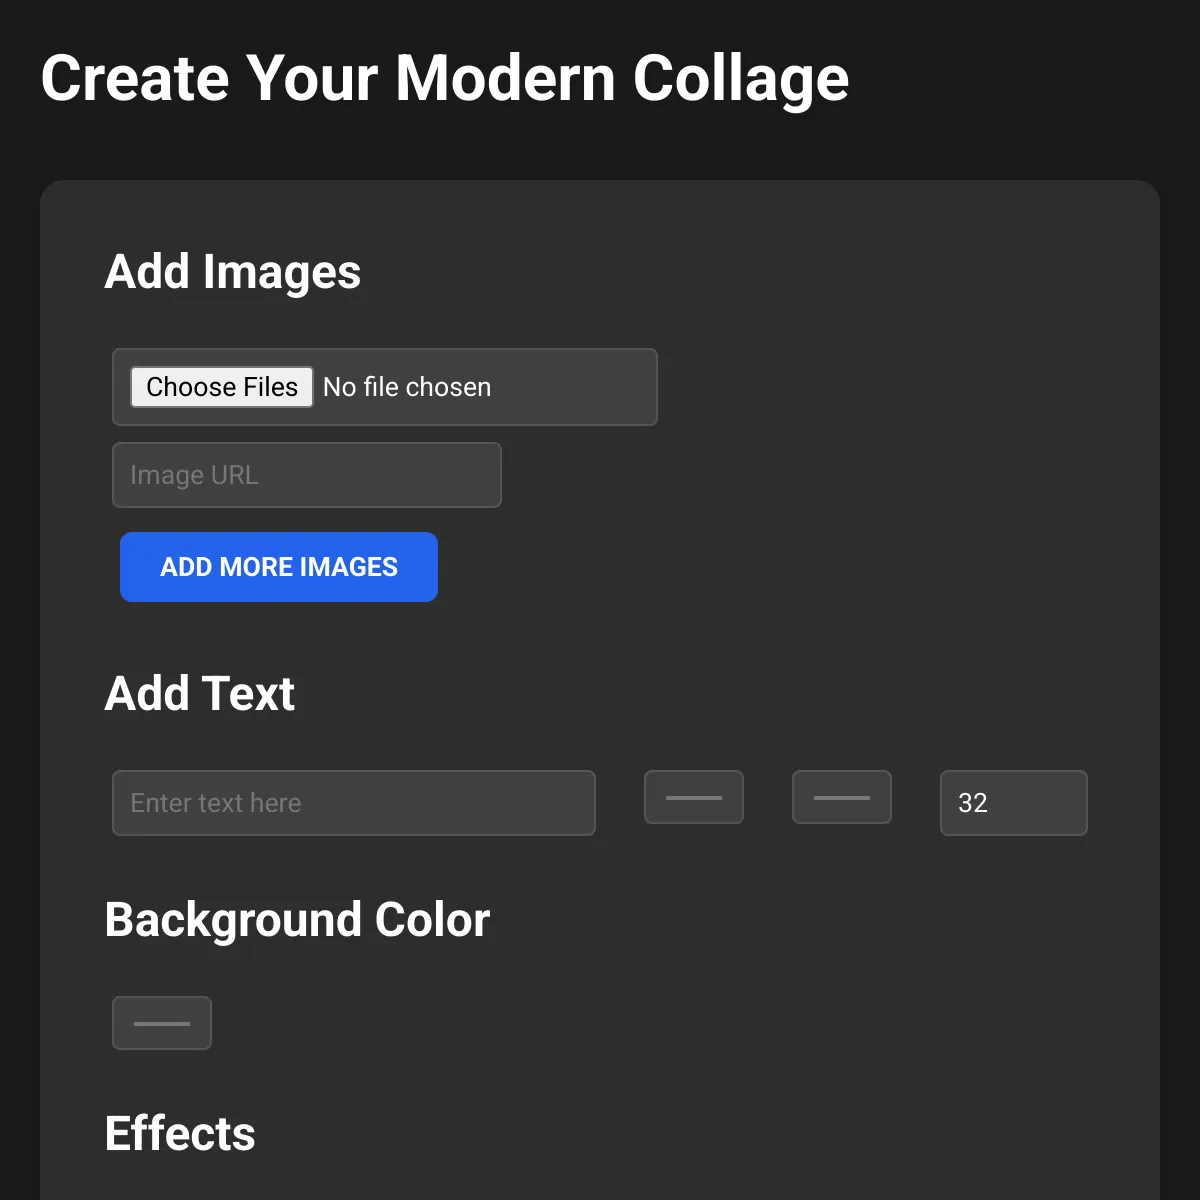Focus the 'Enter text here' field

point(354,803)
